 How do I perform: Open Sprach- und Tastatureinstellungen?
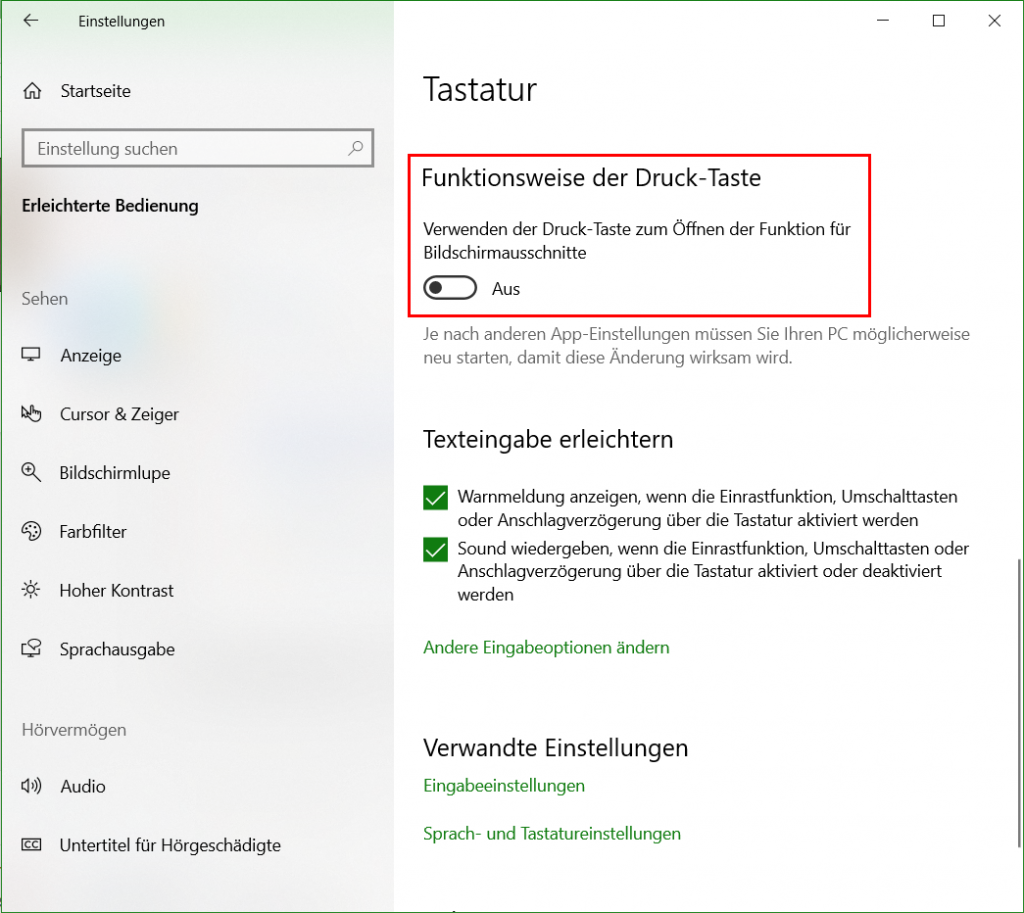[552, 833]
